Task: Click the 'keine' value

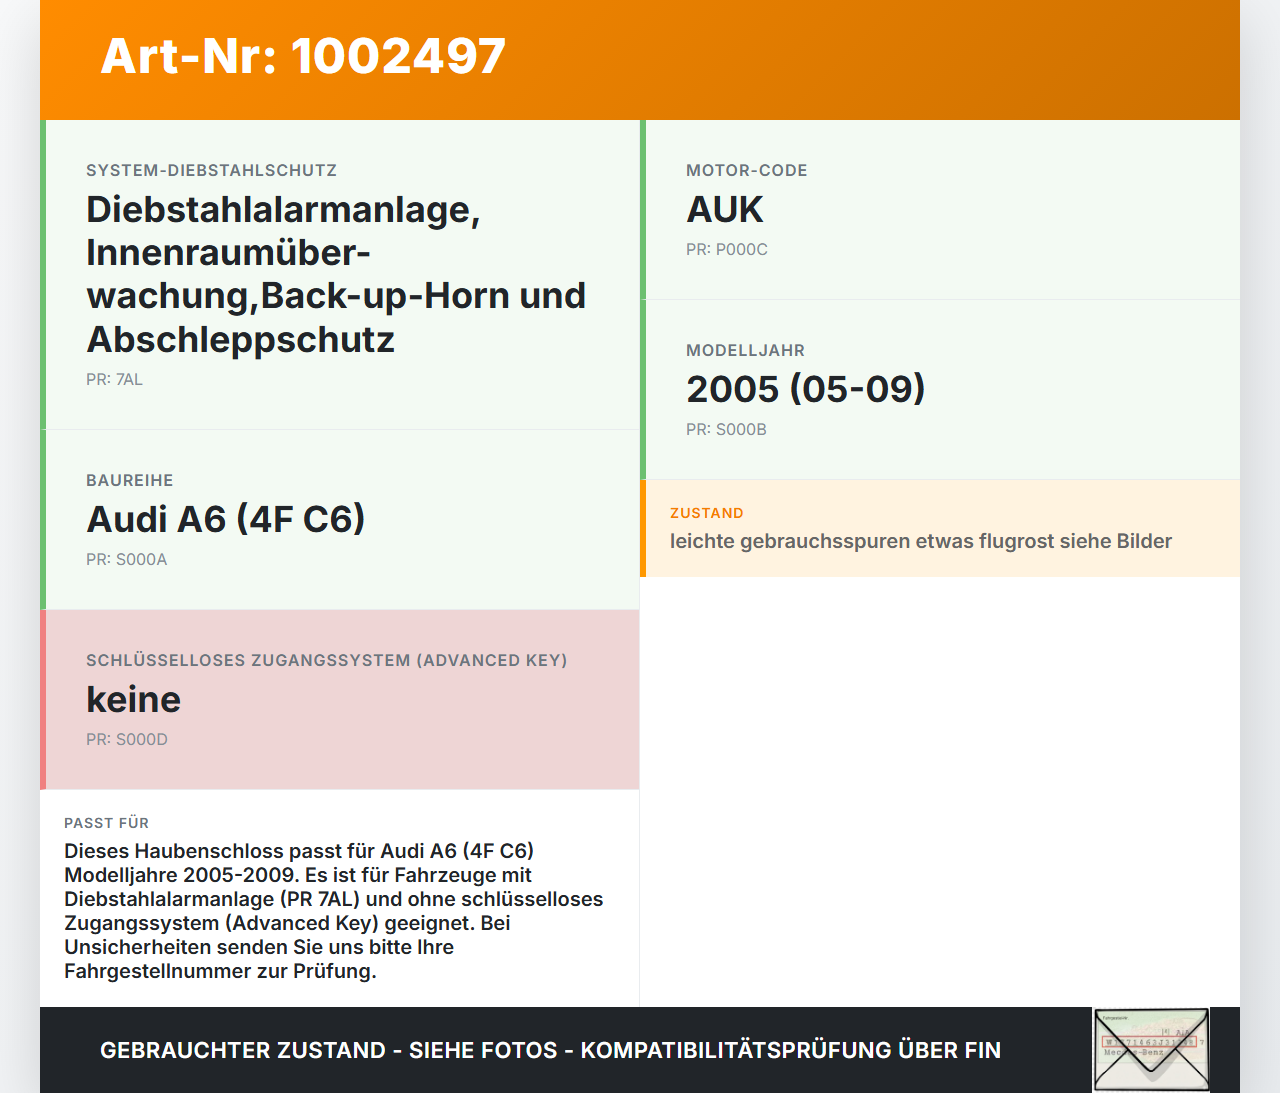Action: 134,699
